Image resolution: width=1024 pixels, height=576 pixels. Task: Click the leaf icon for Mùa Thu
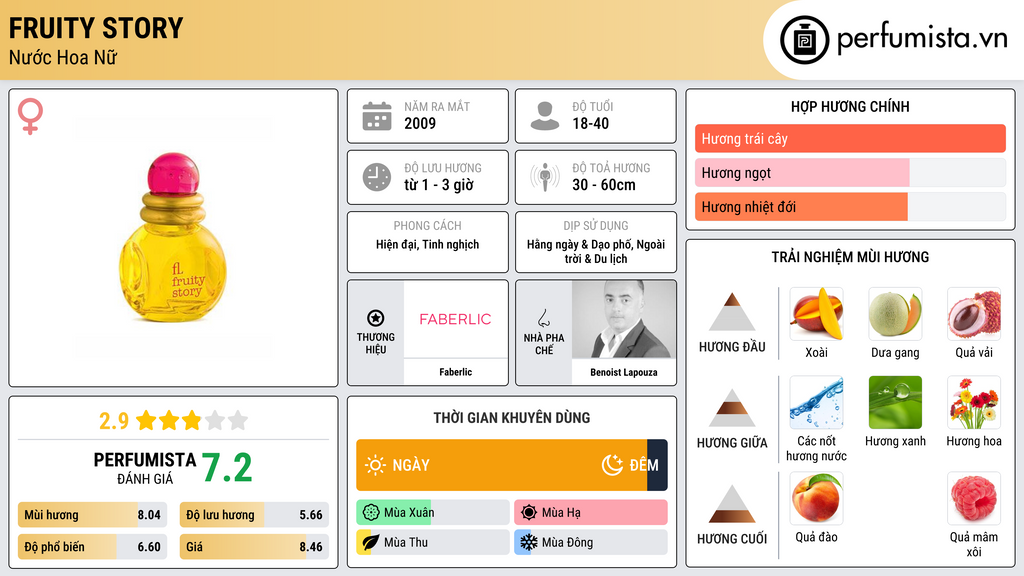pyautogui.click(x=371, y=543)
